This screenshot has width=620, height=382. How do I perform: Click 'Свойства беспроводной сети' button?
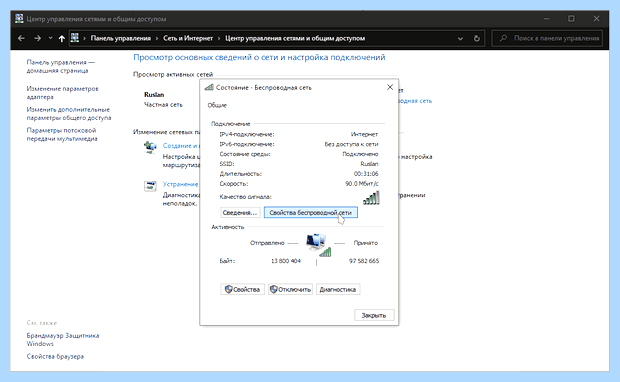(310, 212)
